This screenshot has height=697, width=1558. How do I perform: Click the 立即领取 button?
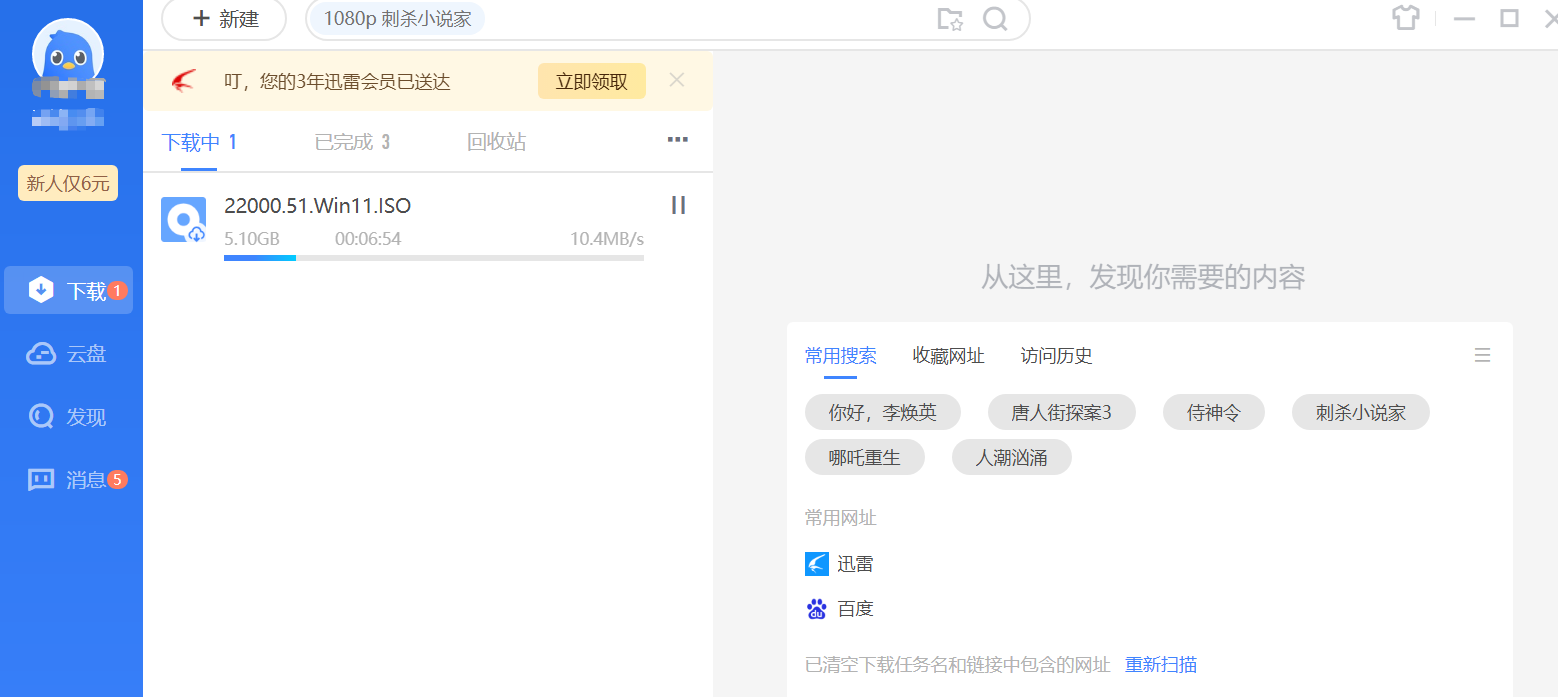[591, 82]
